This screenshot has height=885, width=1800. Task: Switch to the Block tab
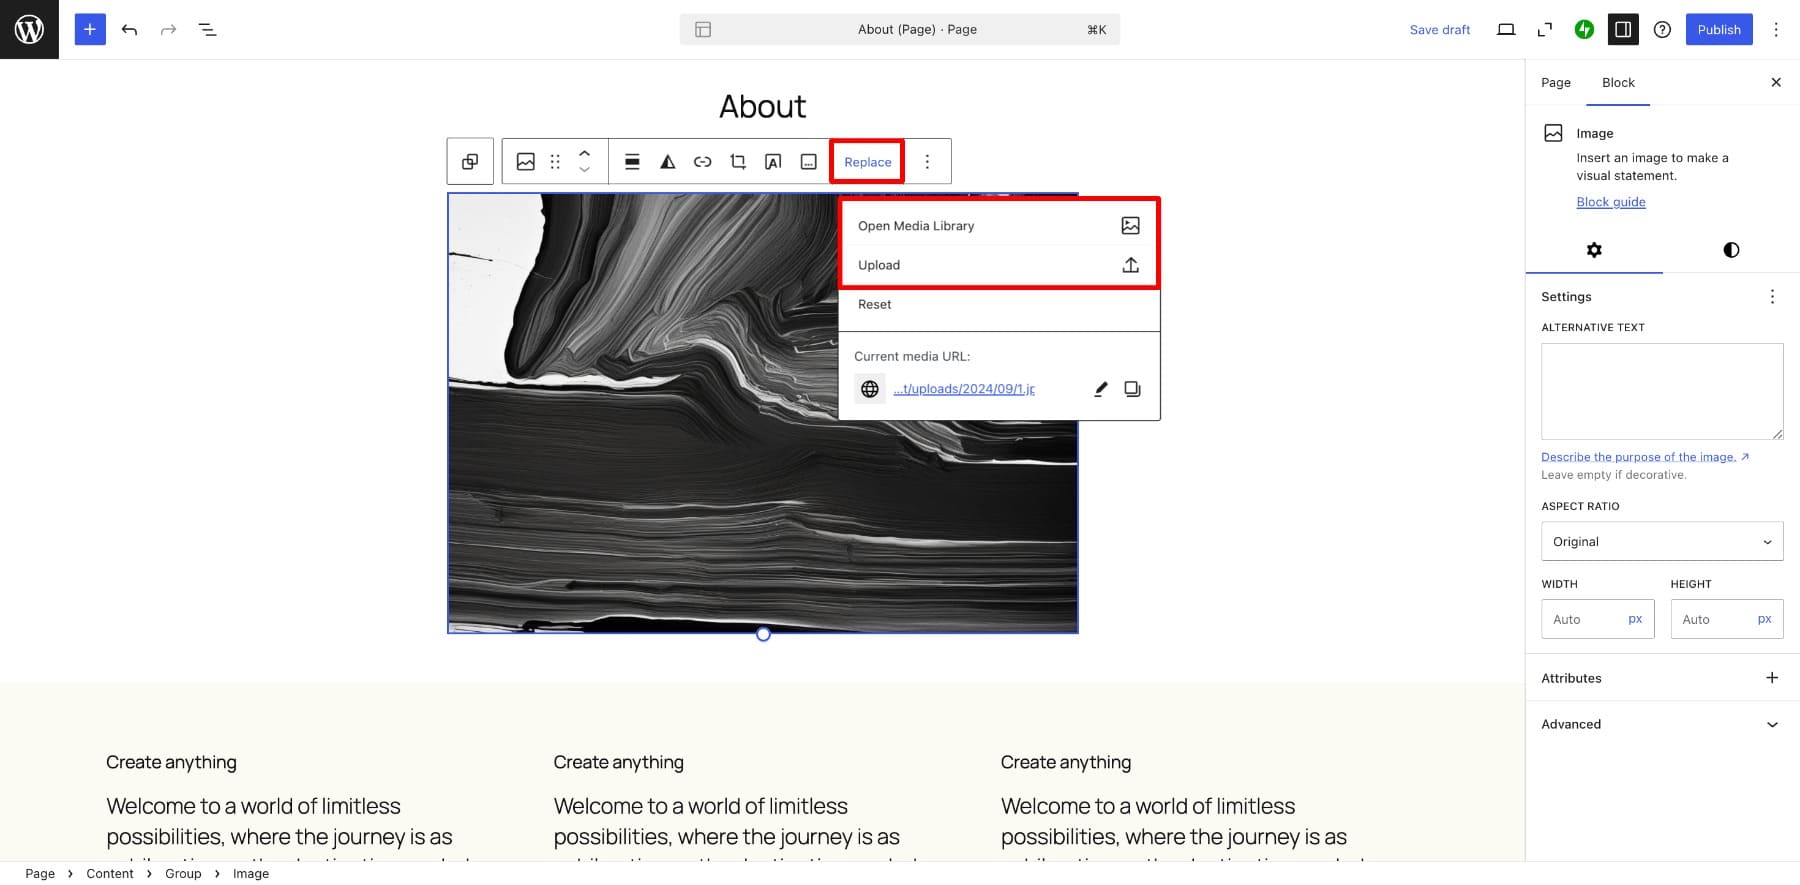[x=1618, y=82]
